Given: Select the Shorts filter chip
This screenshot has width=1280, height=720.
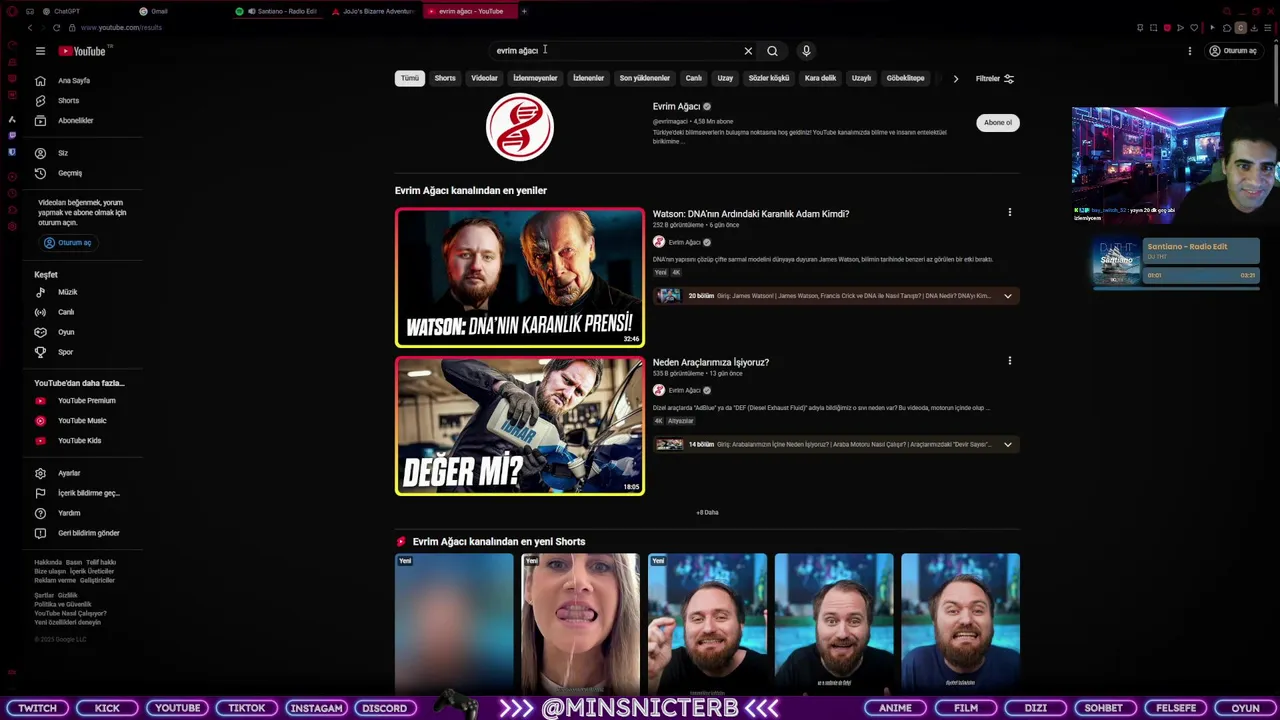Looking at the screenshot, I should tap(445, 78).
